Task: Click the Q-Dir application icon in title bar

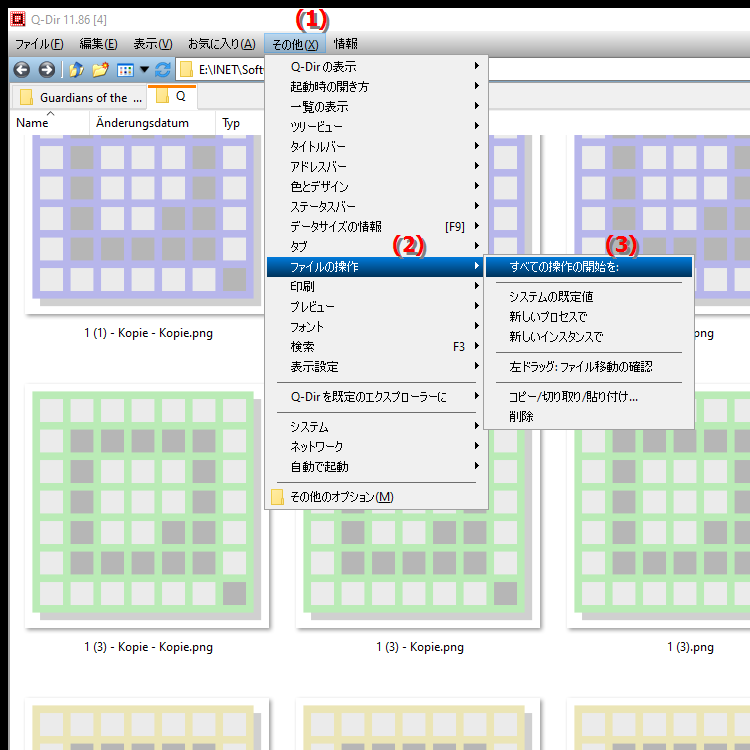Action: [x=18, y=19]
